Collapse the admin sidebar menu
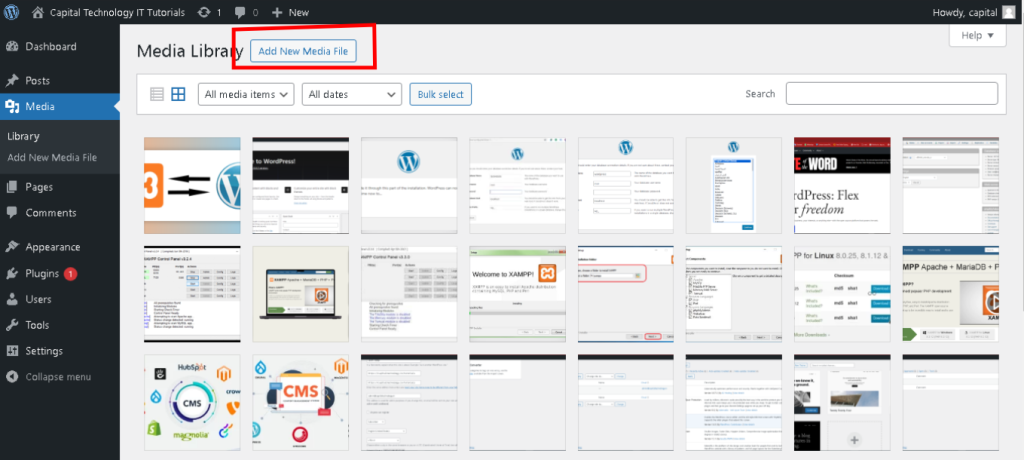Image resolution: width=1024 pixels, height=460 pixels. coord(57,377)
